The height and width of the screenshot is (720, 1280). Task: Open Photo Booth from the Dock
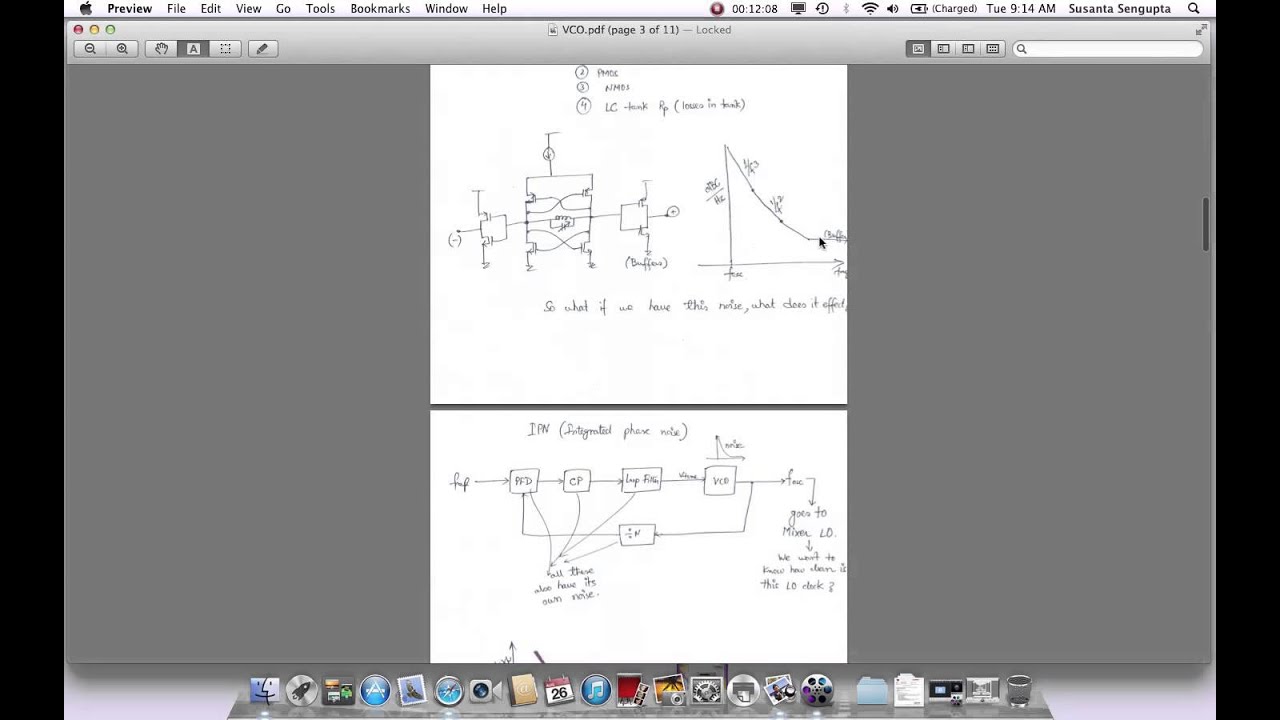pos(632,690)
